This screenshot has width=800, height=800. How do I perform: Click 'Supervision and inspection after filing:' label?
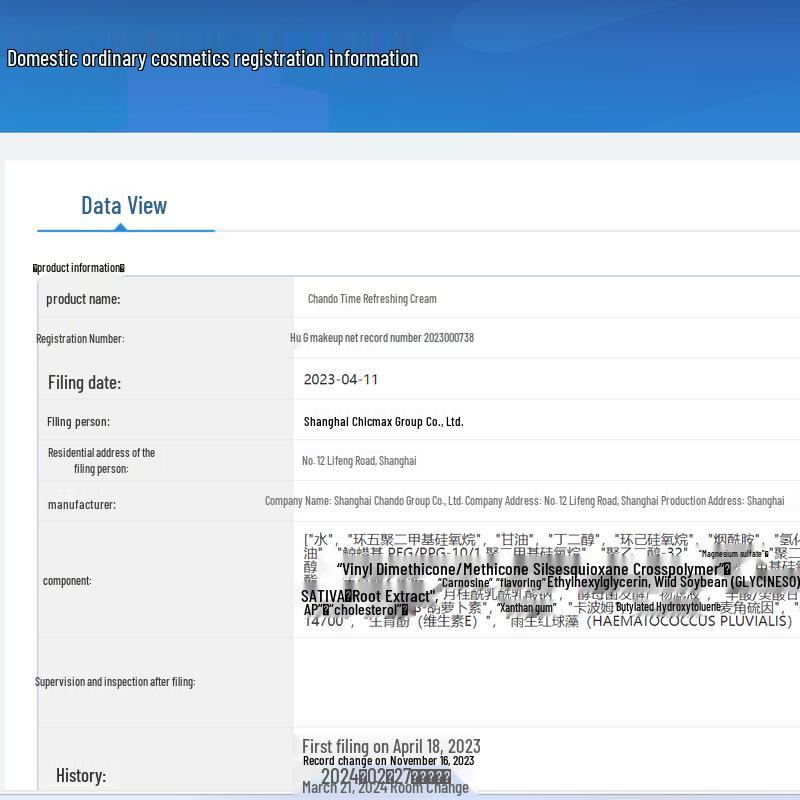point(115,682)
